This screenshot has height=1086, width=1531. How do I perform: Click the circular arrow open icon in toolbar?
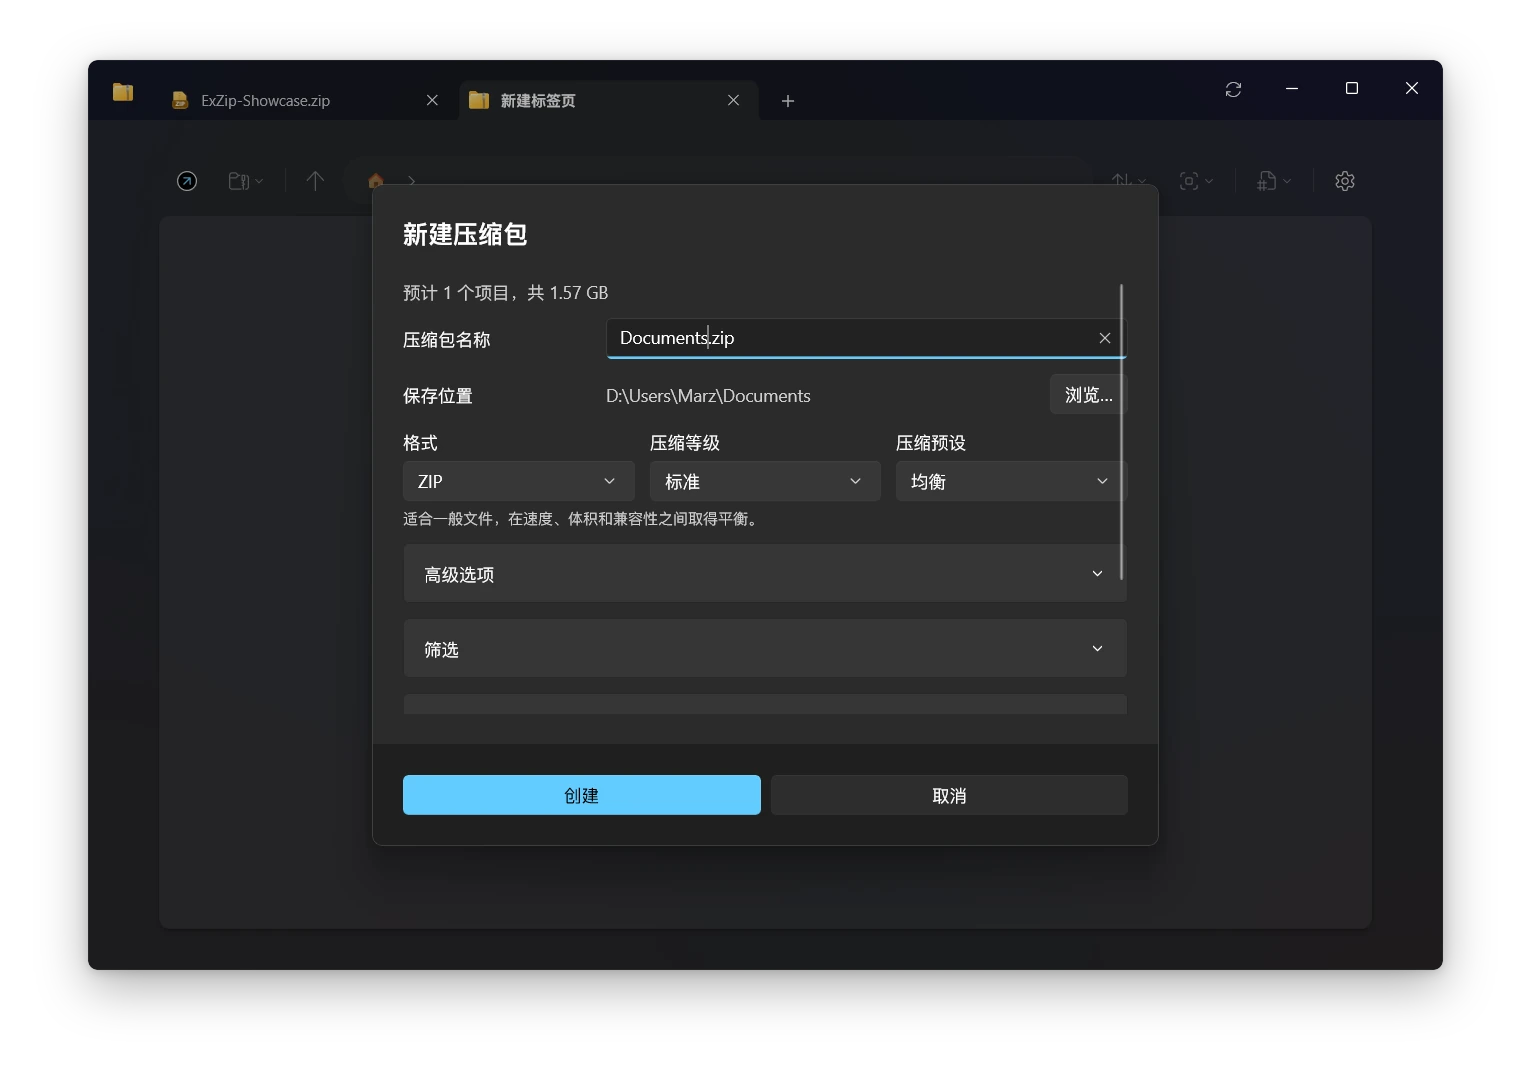(187, 181)
